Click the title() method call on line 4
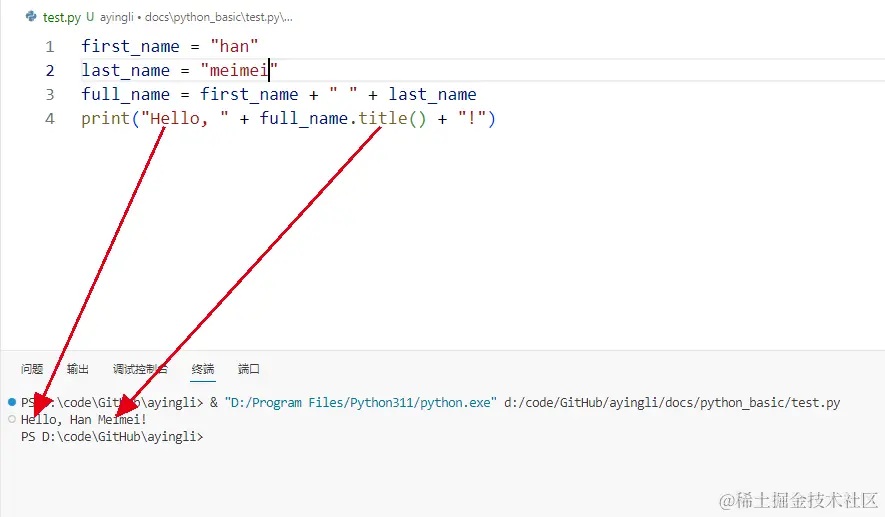The height and width of the screenshot is (517, 885). point(392,119)
